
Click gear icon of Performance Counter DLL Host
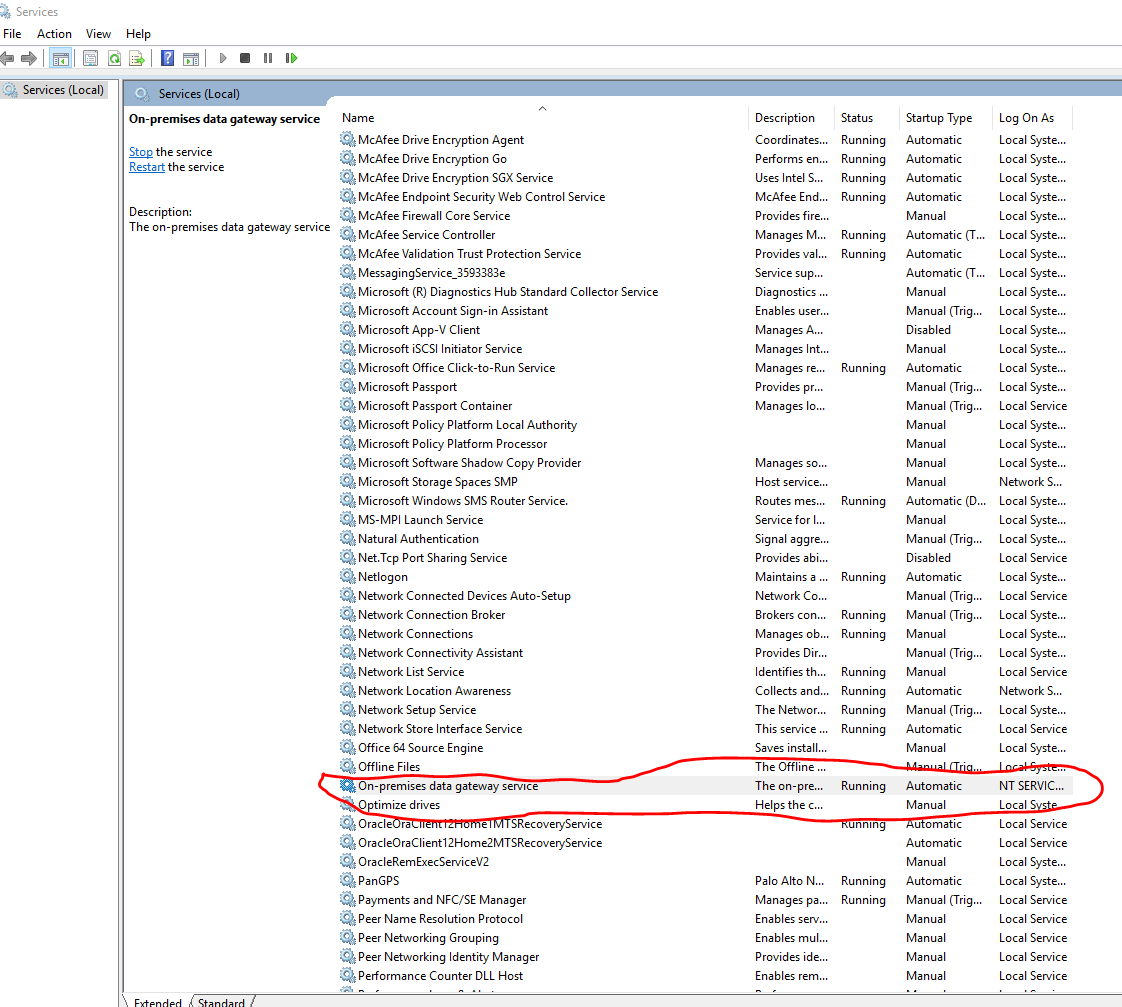tap(348, 976)
